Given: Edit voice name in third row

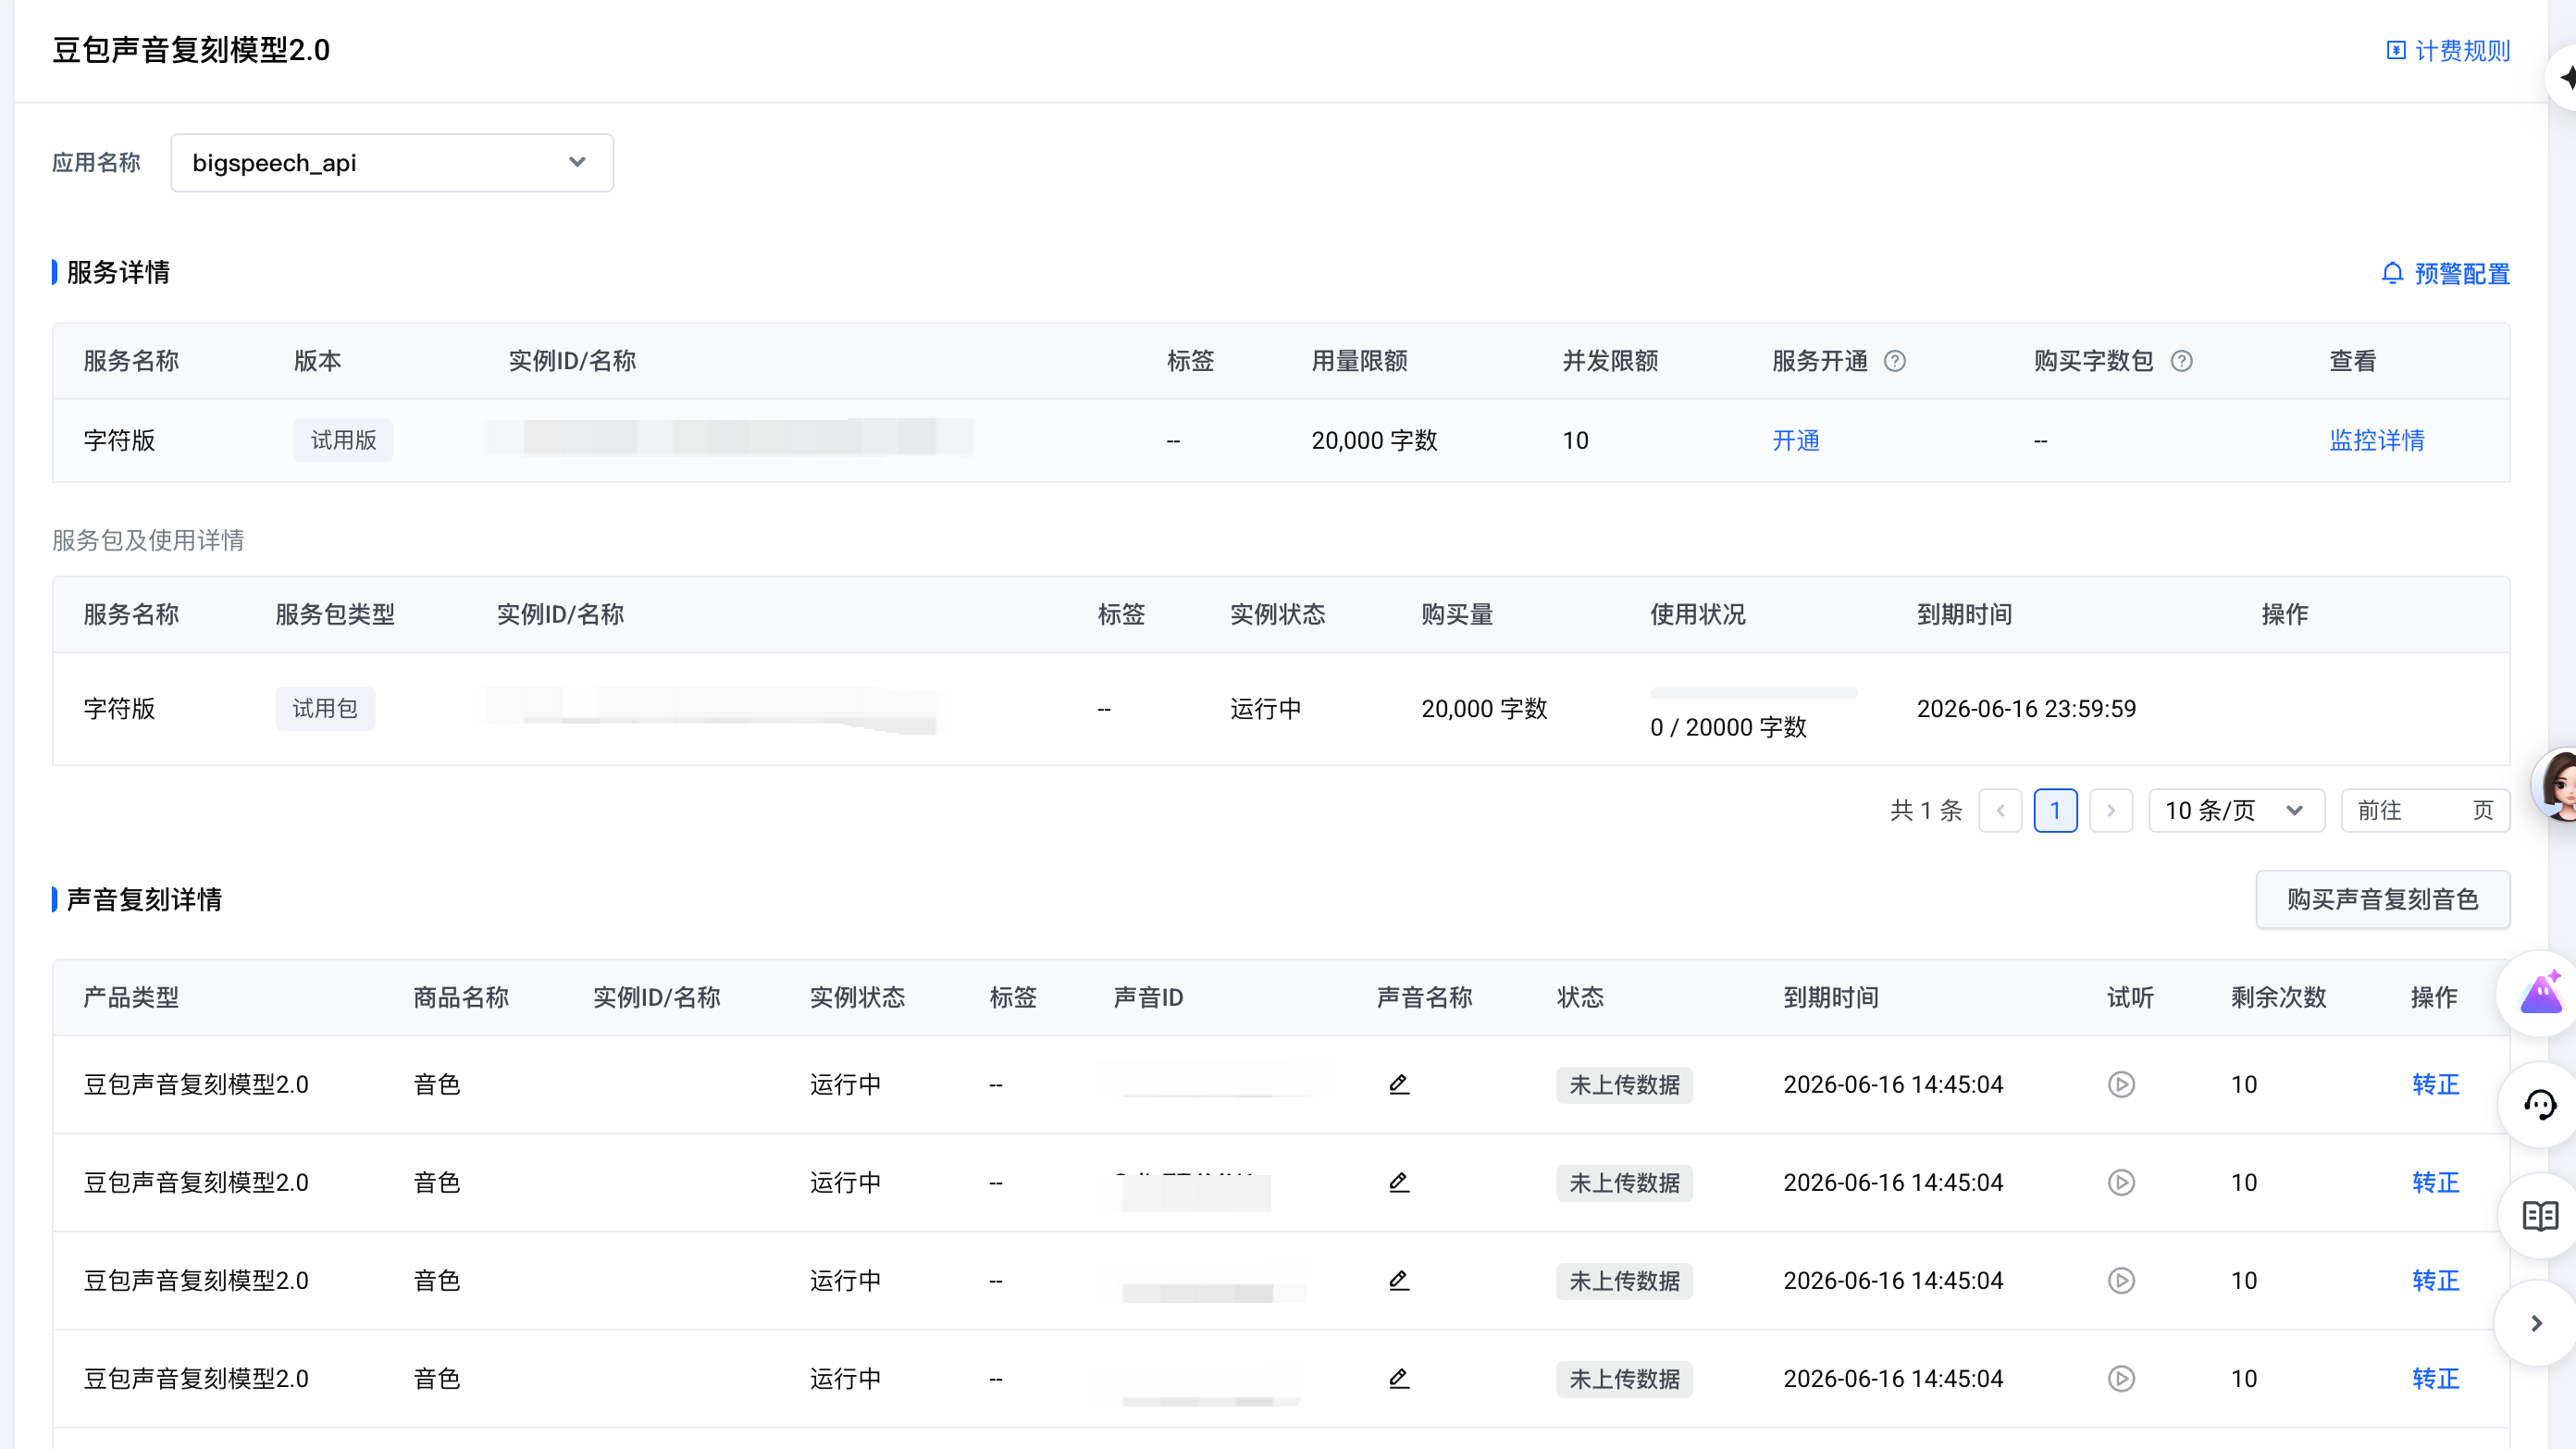Looking at the screenshot, I should (1399, 1280).
